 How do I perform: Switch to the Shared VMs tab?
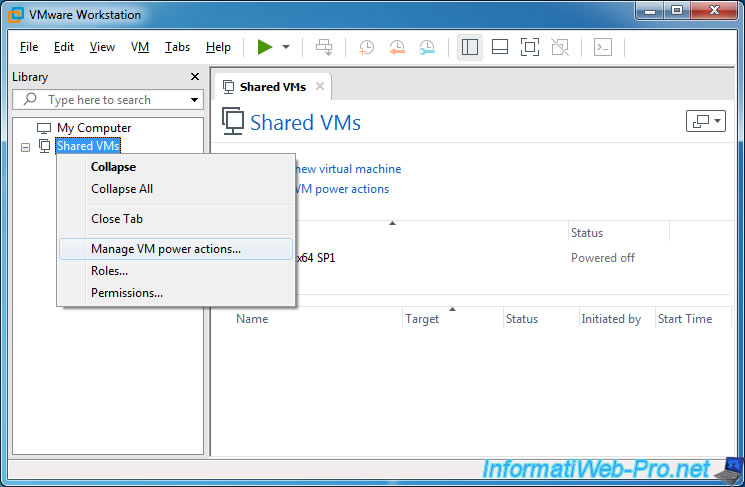pyautogui.click(x=273, y=87)
